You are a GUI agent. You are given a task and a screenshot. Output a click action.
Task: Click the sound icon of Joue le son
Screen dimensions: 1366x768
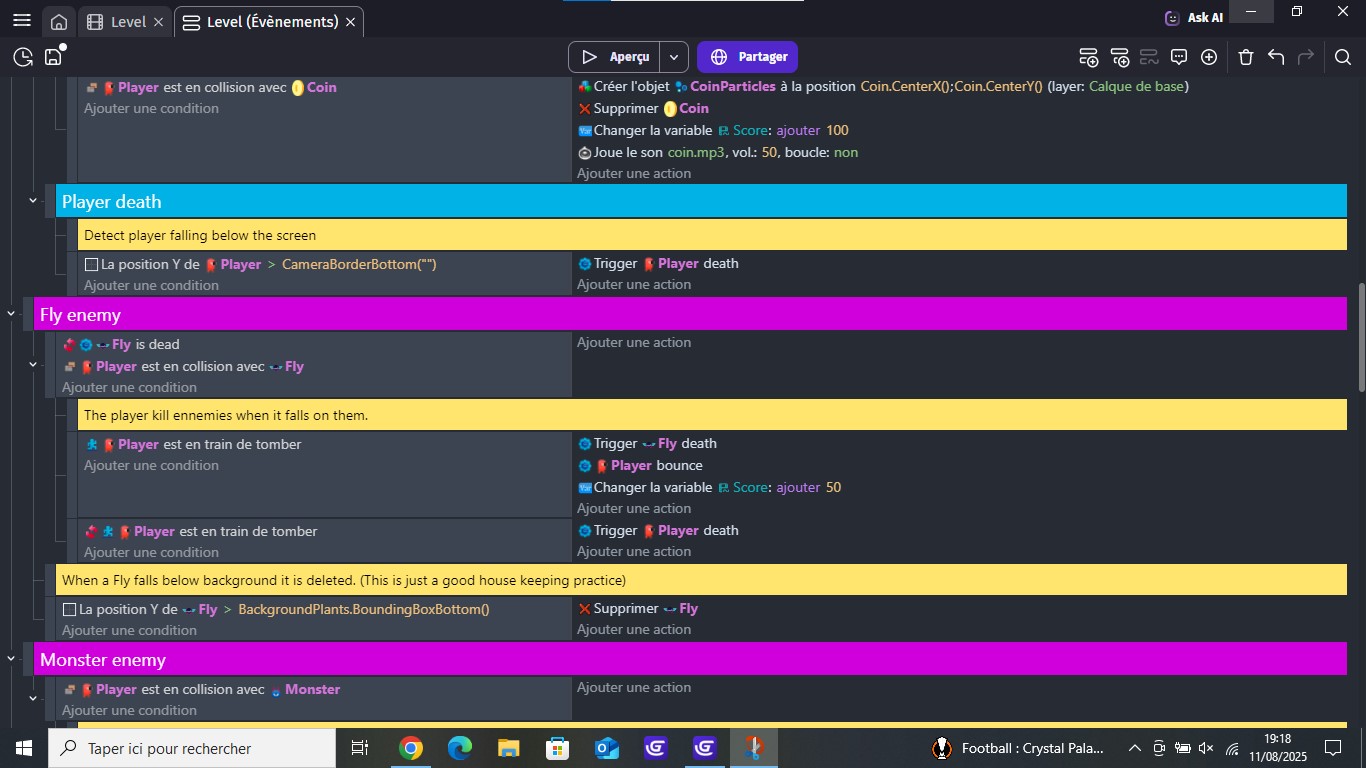pyautogui.click(x=585, y=152)
